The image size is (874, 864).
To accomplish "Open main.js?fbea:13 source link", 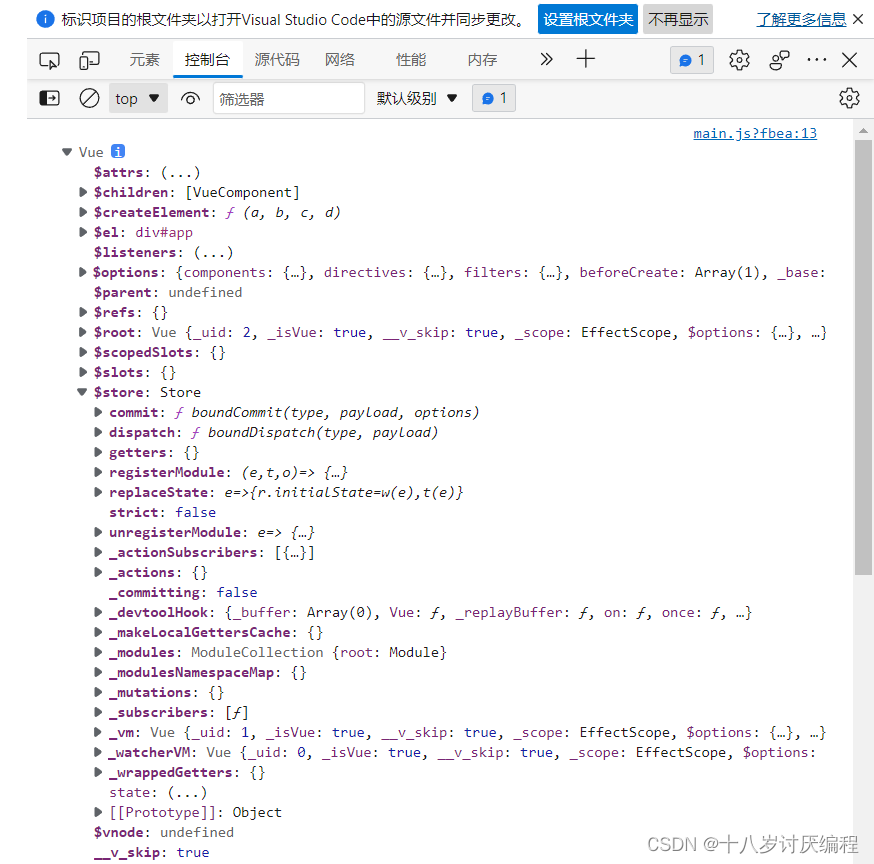I will (755, 133).
